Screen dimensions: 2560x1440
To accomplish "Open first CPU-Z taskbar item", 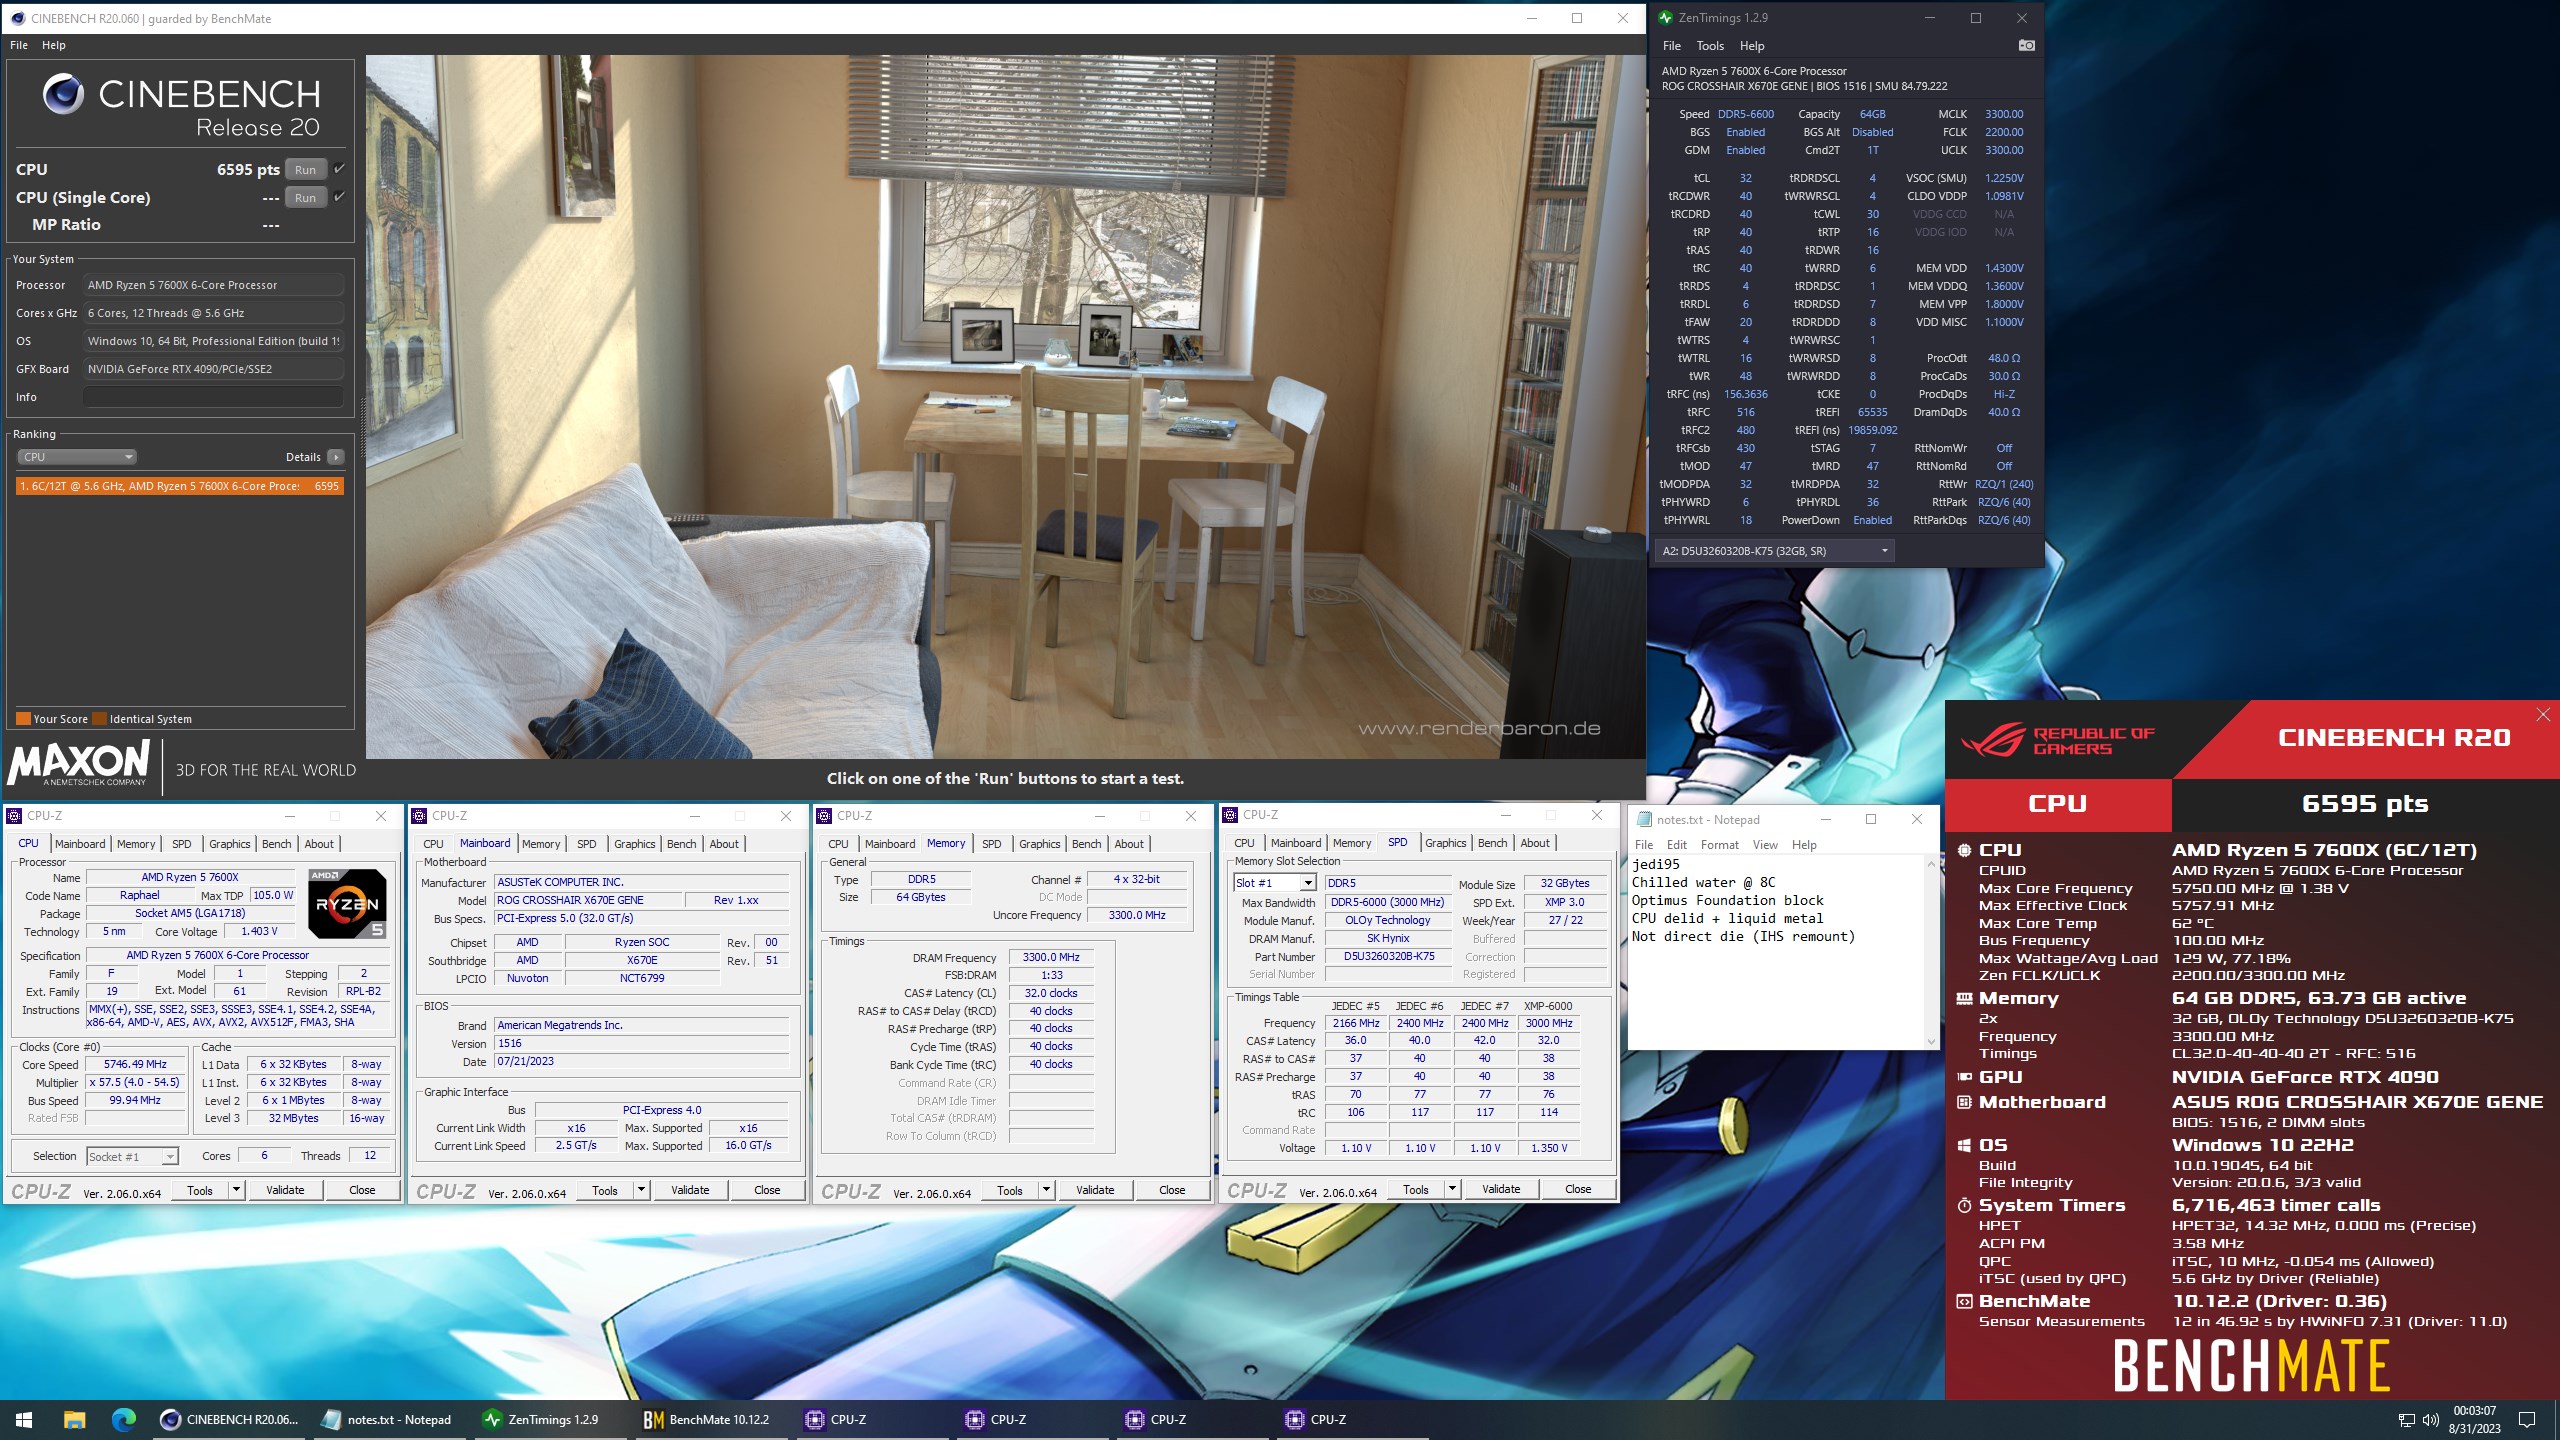I will point(870,1419).
